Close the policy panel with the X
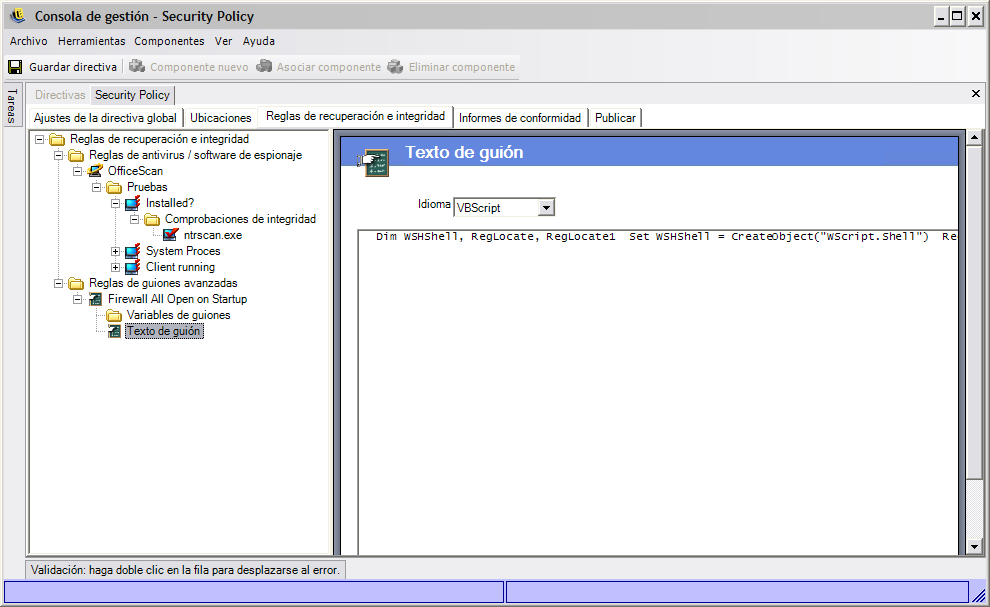The height and width of the screenshot is (607, 990). pos(975,93)
